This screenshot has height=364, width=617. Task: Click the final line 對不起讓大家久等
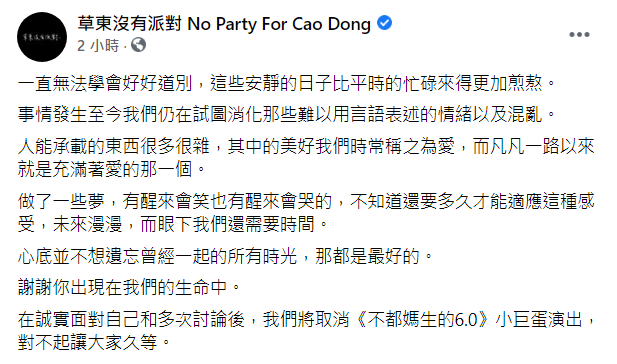coord(94,343)
